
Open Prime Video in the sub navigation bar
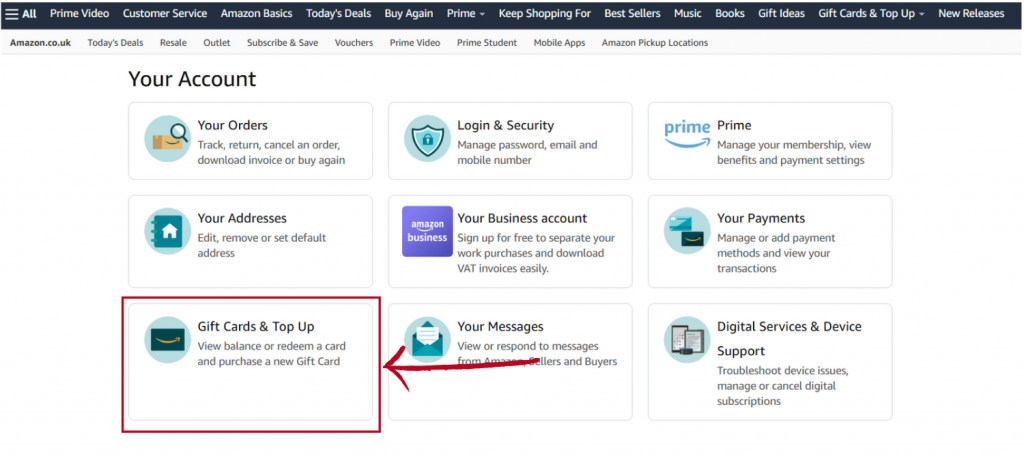(x=415, y=42)
